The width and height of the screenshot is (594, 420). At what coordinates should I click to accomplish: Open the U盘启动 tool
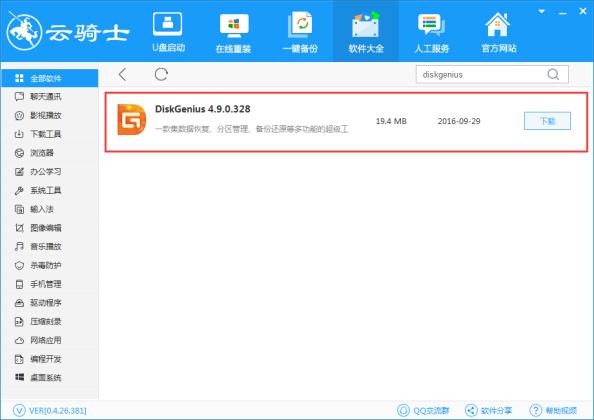point(168,32)
